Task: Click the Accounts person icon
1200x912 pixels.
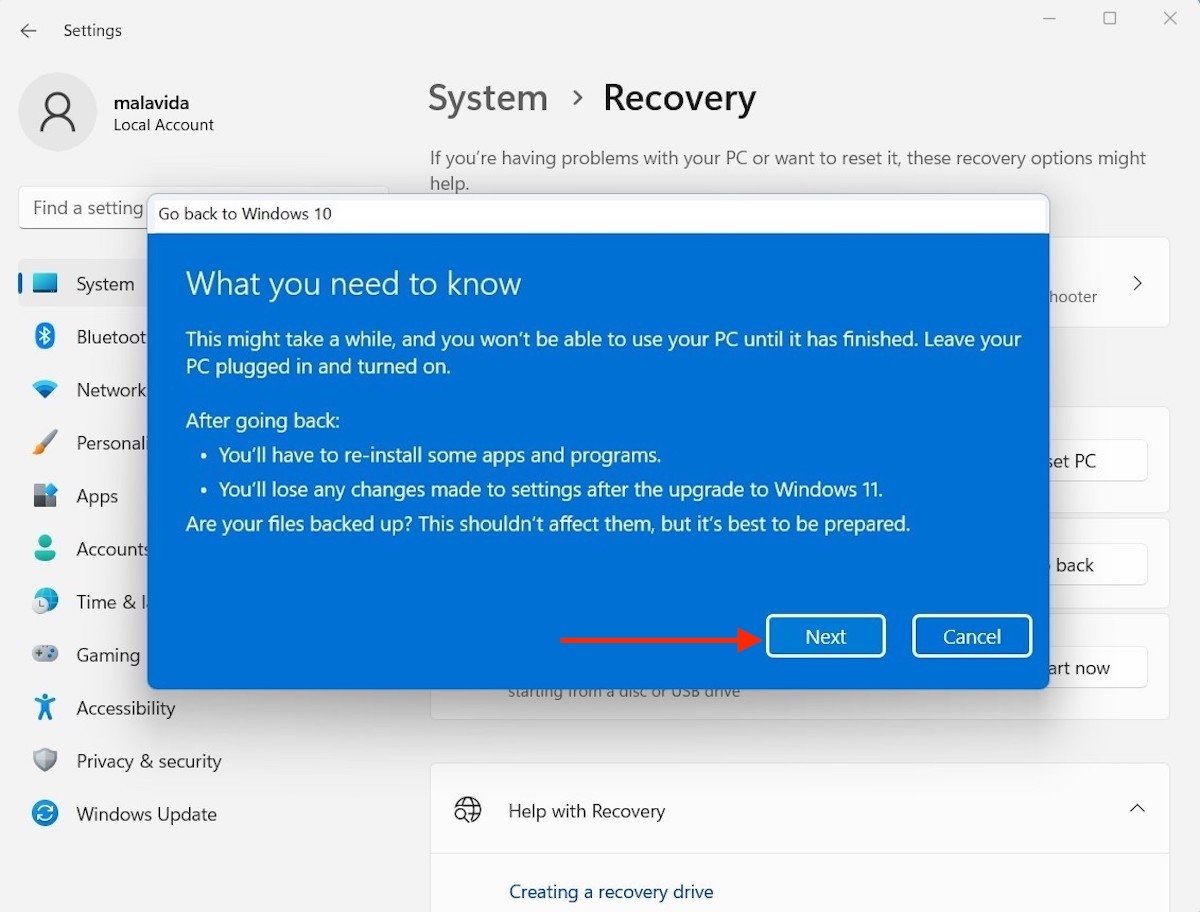Action: point(45,549)
